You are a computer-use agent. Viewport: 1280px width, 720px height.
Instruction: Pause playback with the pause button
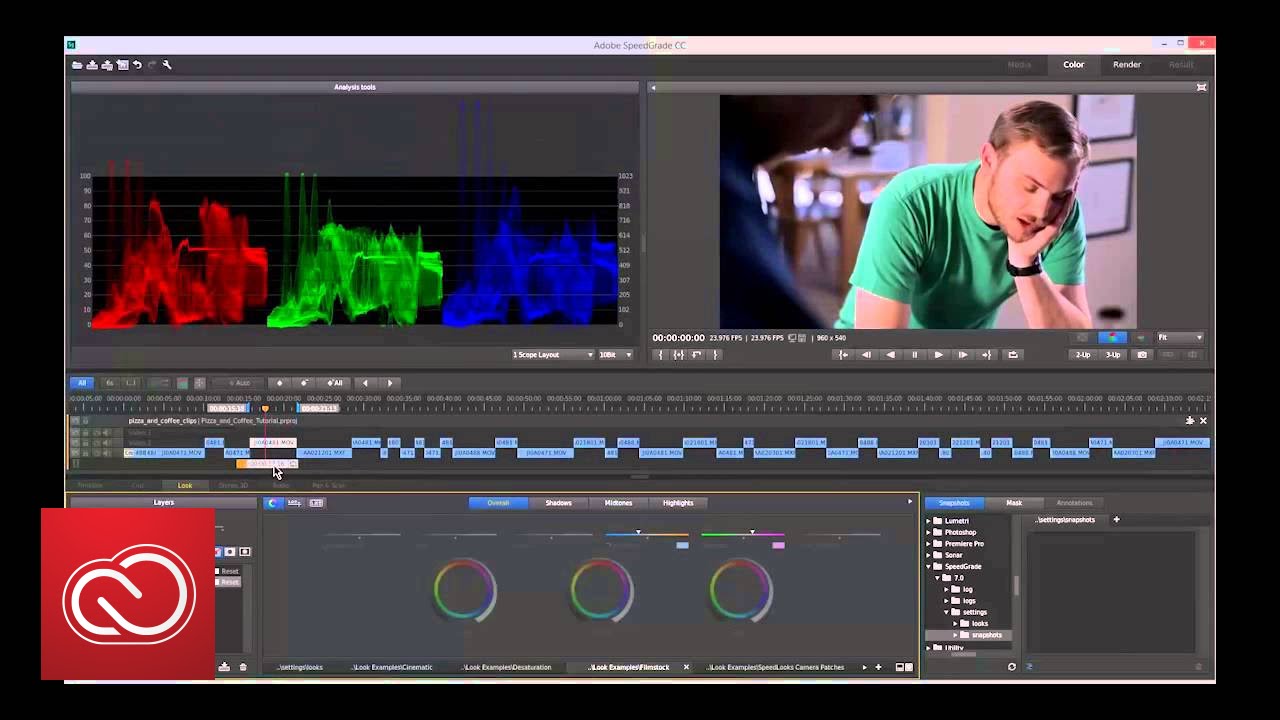914,355
